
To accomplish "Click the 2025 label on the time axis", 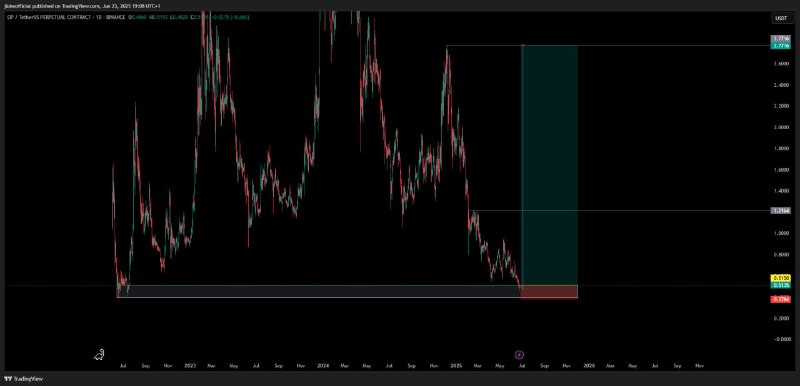I will coord(456,366).
